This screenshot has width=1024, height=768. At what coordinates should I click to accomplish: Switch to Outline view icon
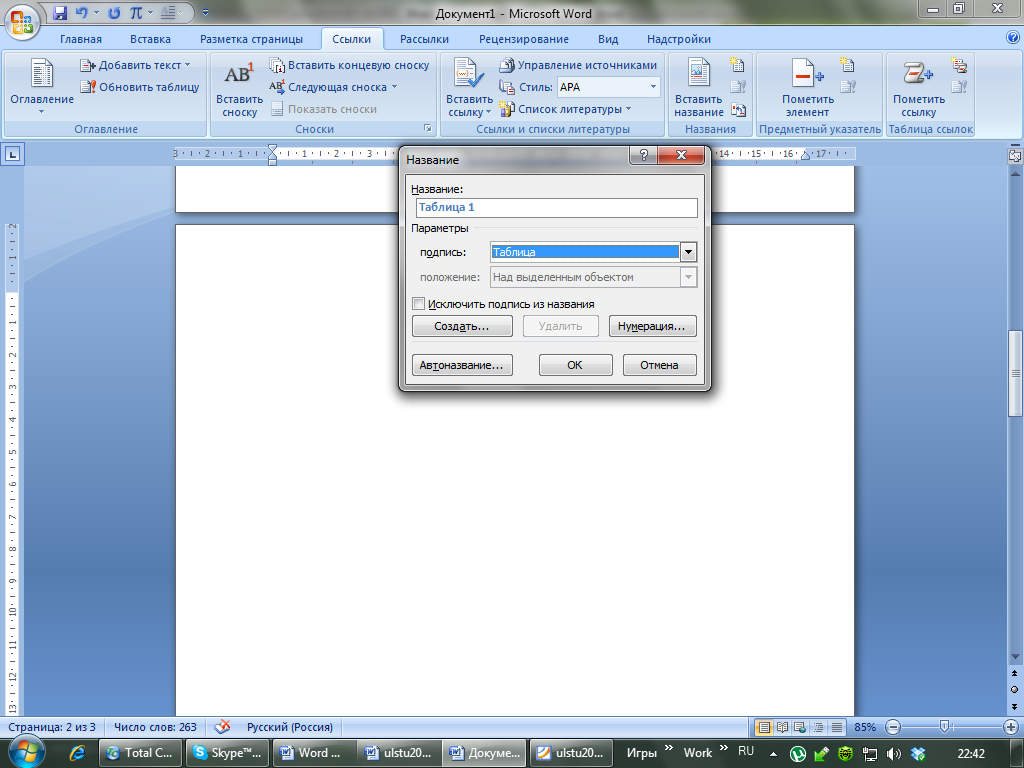point(818,727)
